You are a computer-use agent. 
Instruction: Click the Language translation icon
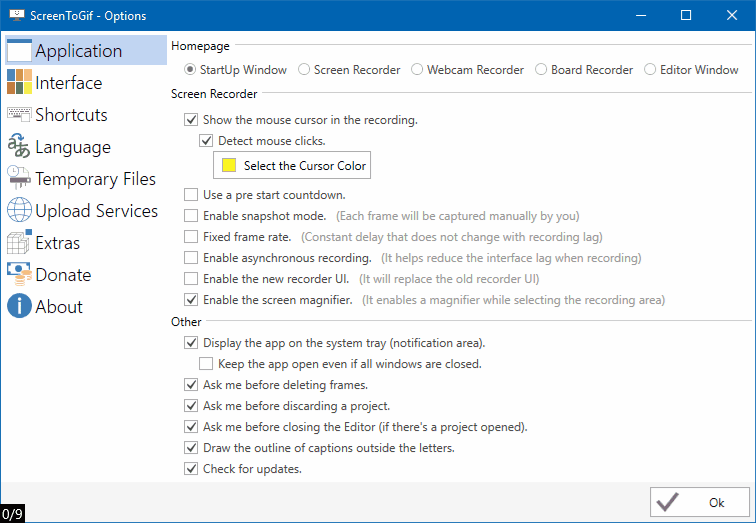tap(19, 146)
